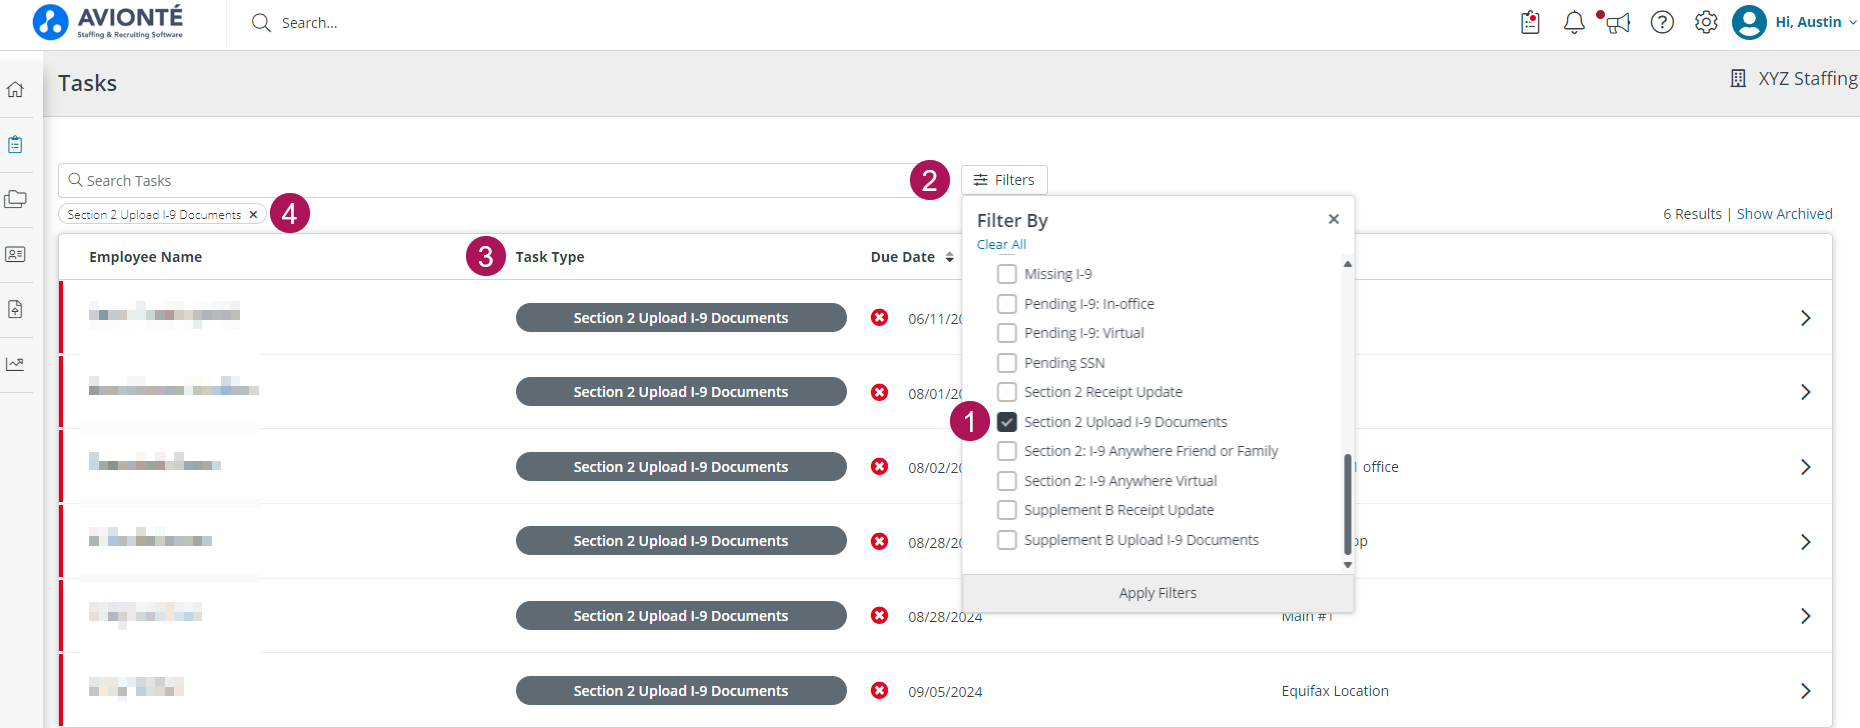Image resolution: width=1860 pixels, height=728 pixels.
Task: Check Section 2: I-9 Anywhere Friend or Family
Action: point(1007,451)
